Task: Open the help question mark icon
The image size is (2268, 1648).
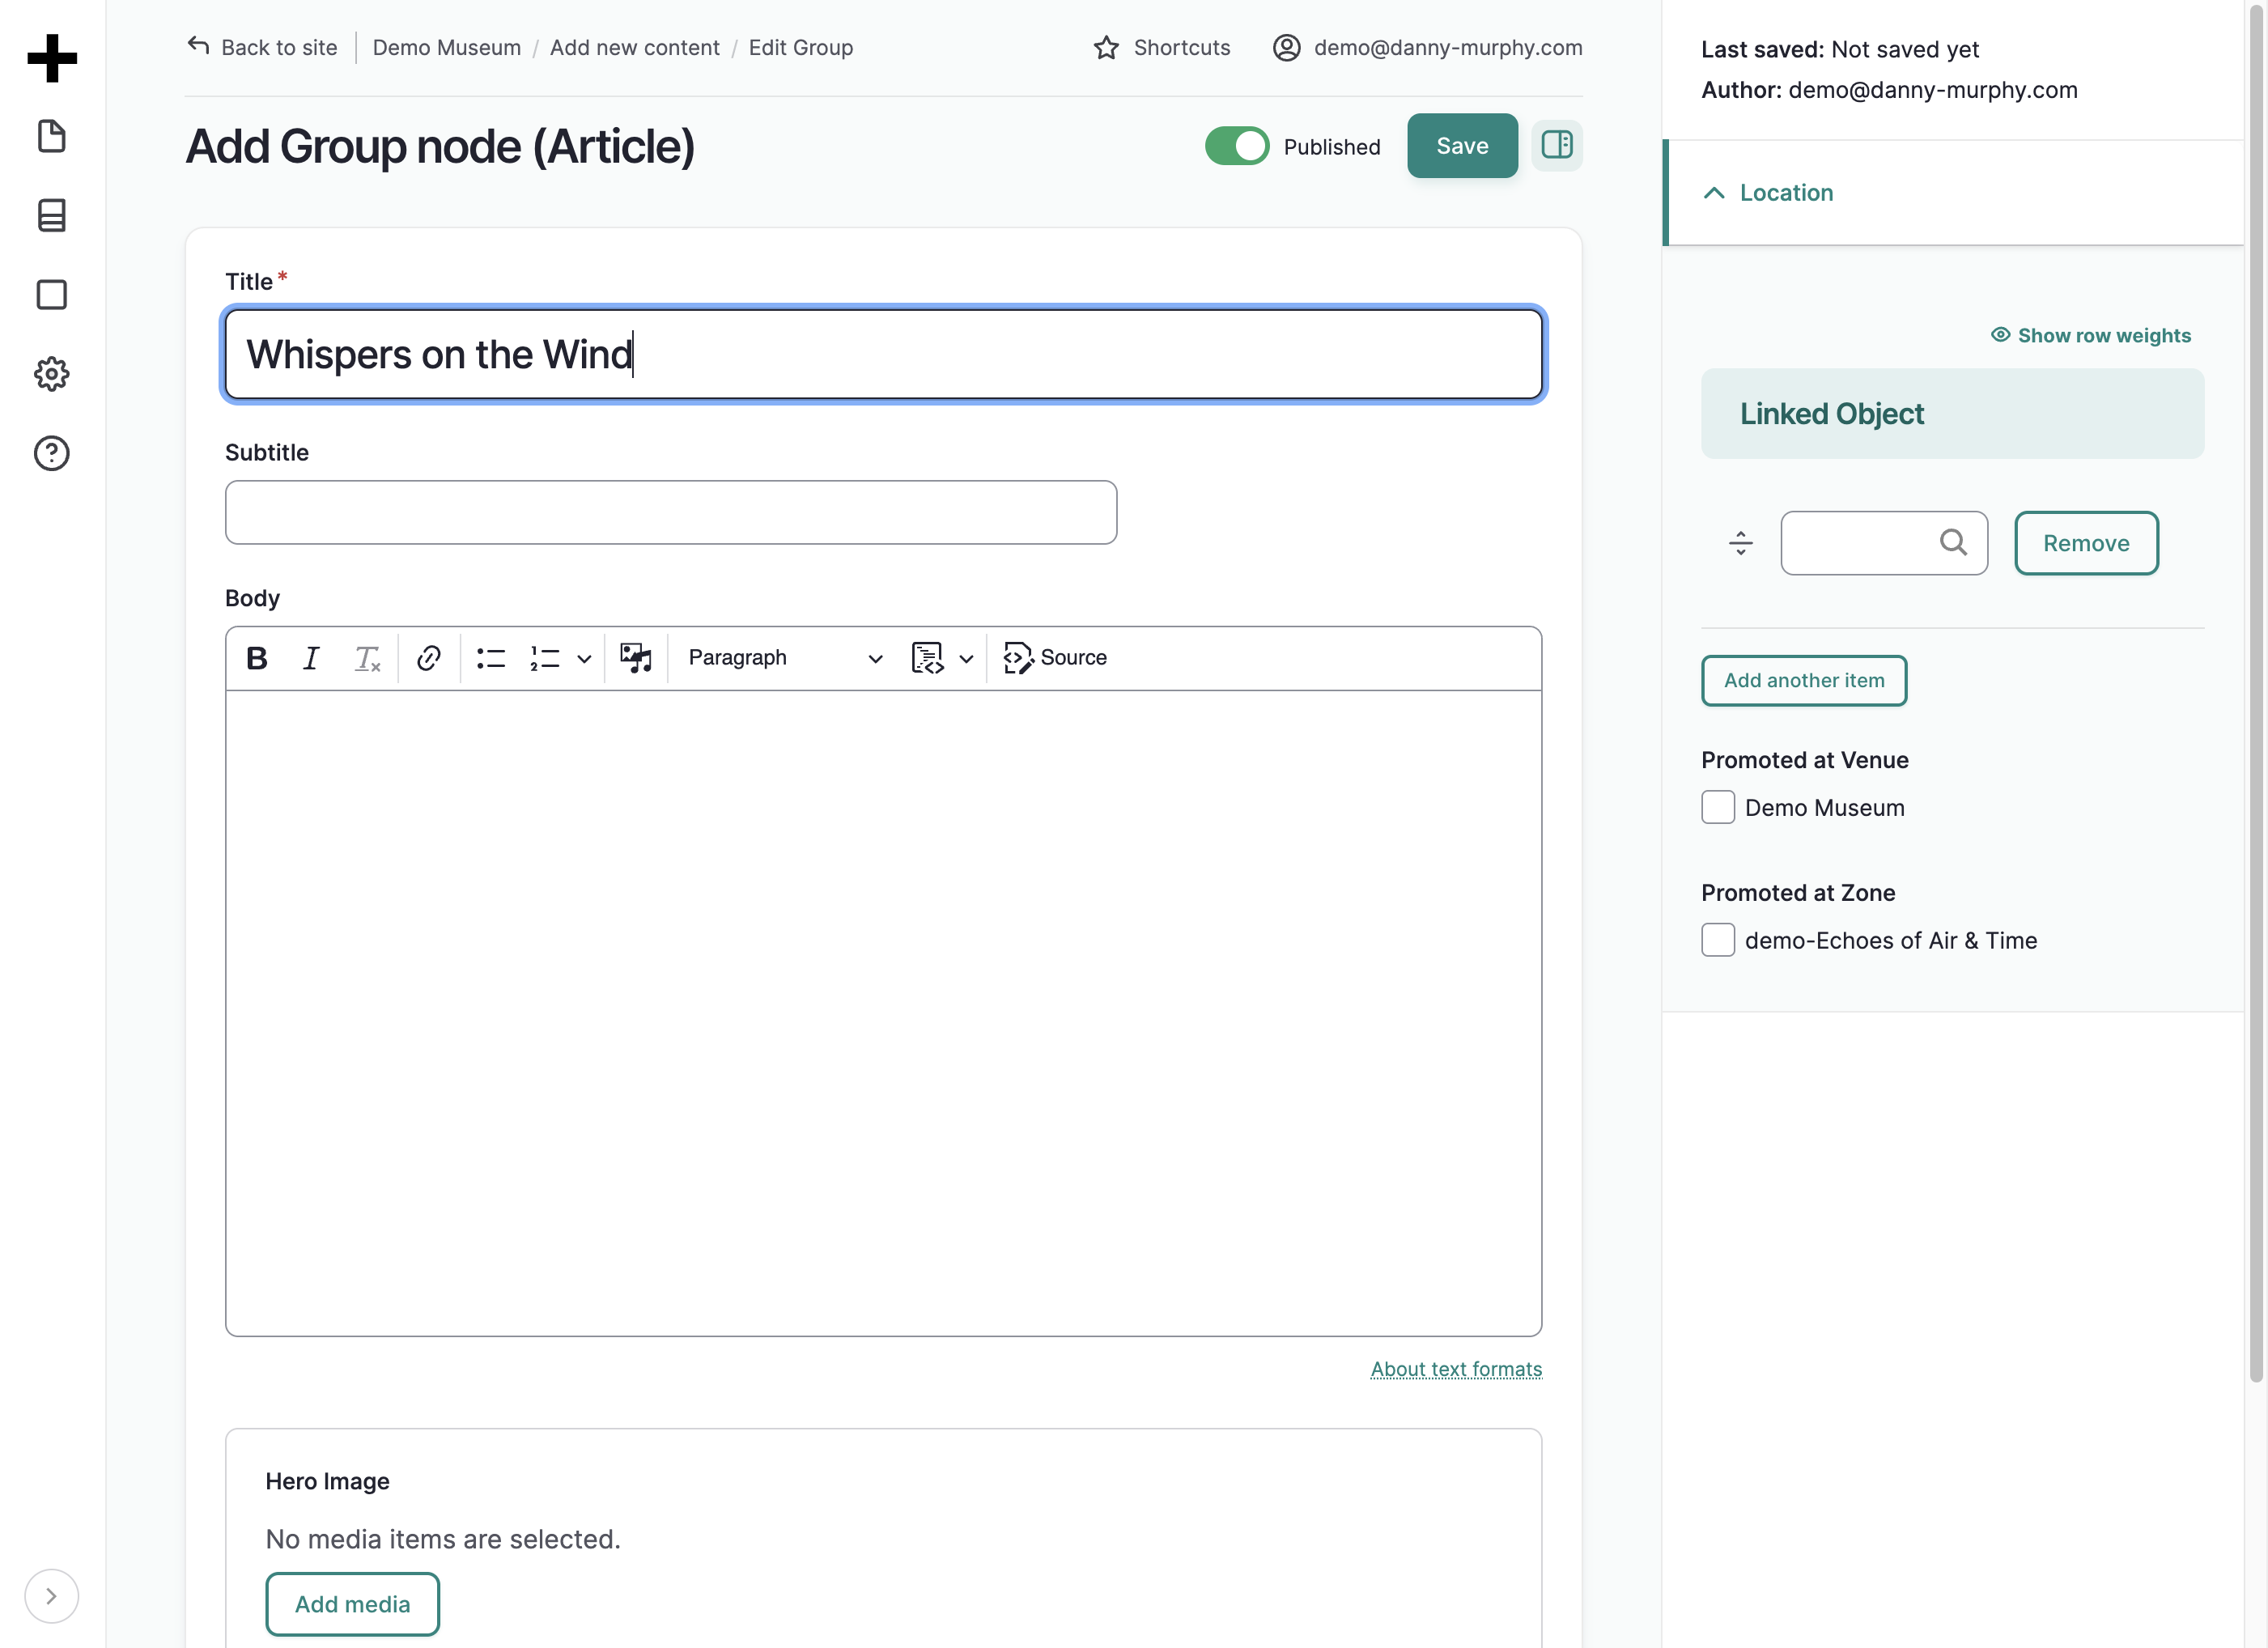Action: coord(52,454)
